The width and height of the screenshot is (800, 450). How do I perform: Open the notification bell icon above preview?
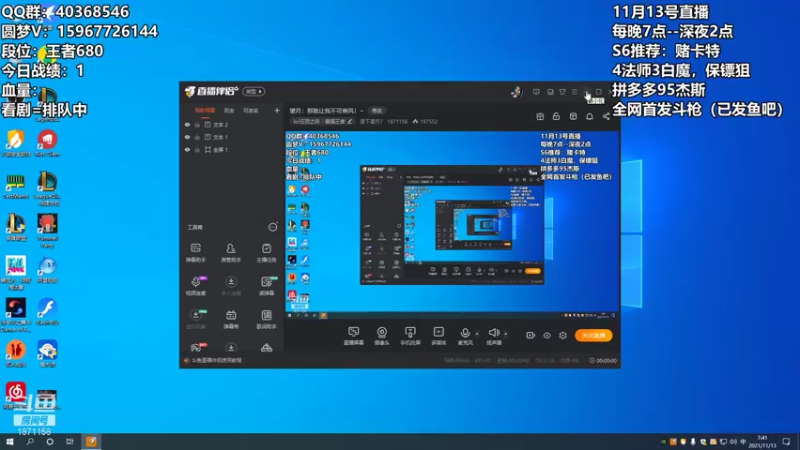589,116
